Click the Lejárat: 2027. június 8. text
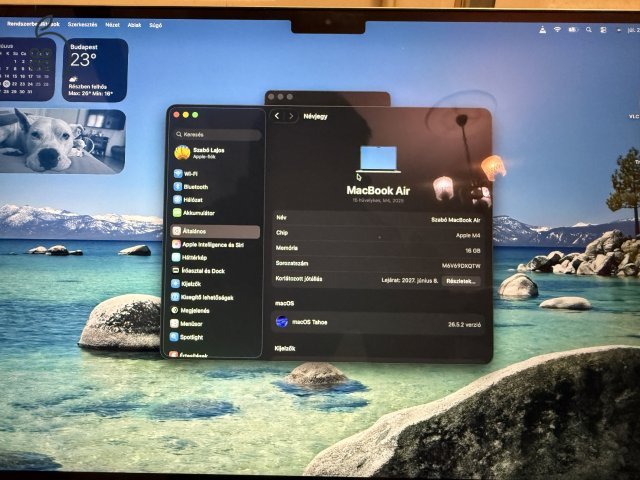 point(410,281)
